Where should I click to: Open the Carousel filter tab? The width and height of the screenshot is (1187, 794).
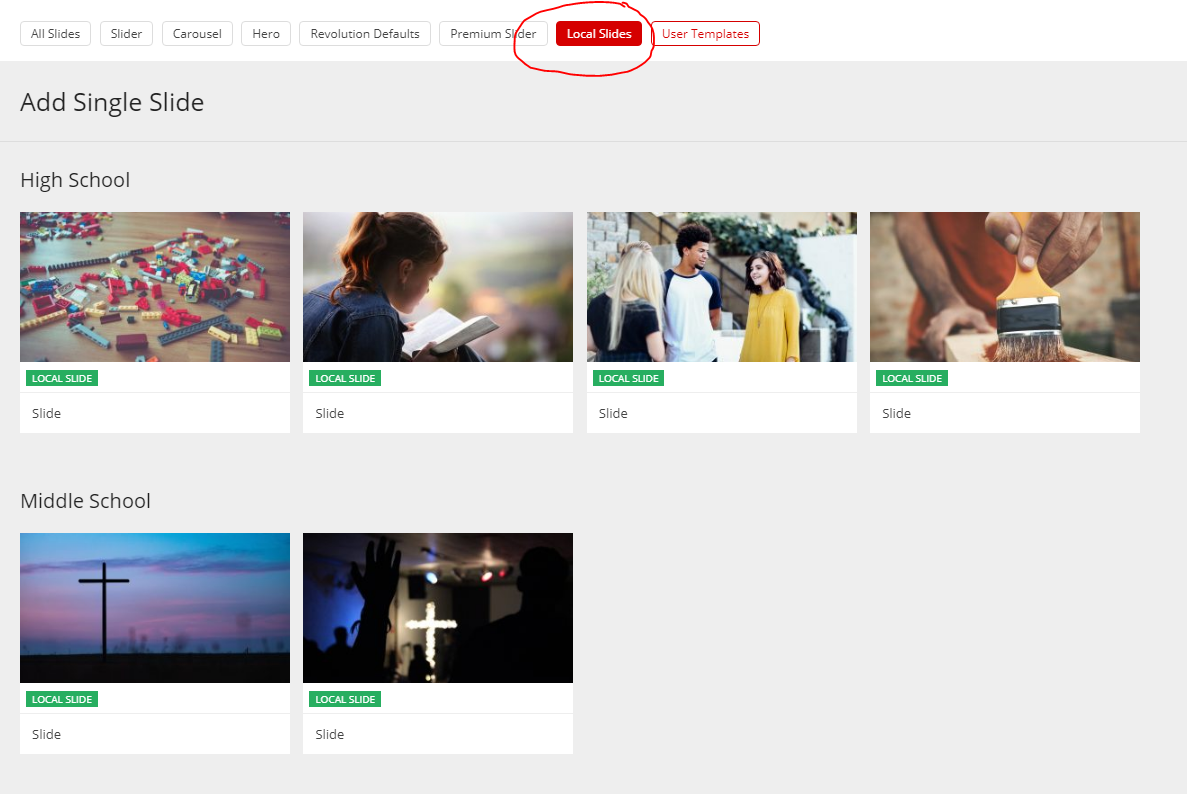[x=197, y=34]
